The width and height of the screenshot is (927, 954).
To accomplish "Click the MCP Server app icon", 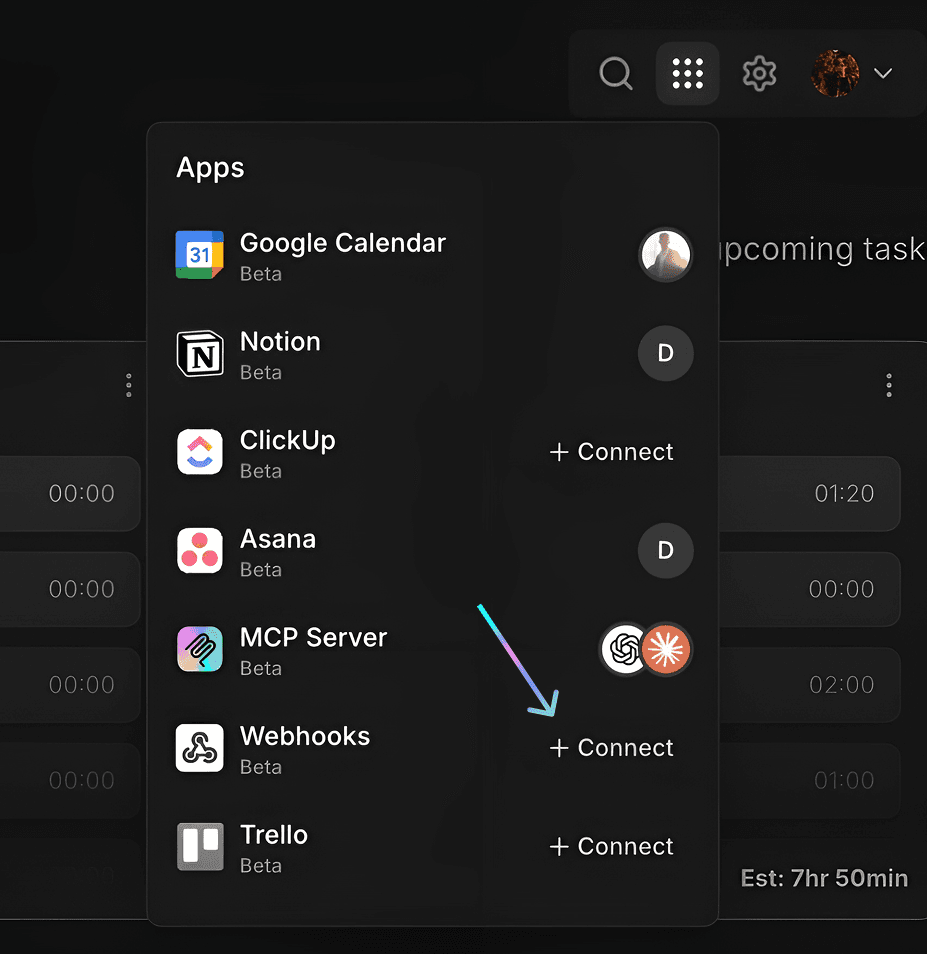I will pos(200,649).
